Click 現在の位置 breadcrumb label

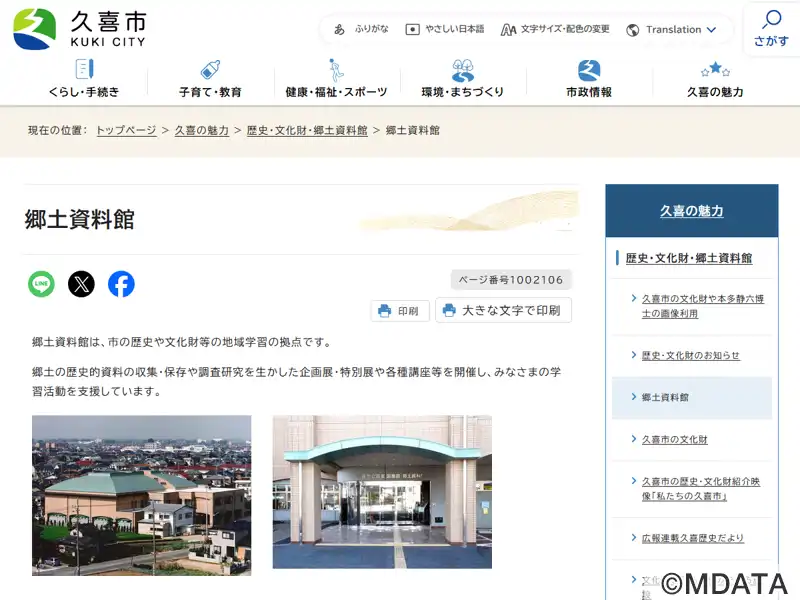pos(58,131)
